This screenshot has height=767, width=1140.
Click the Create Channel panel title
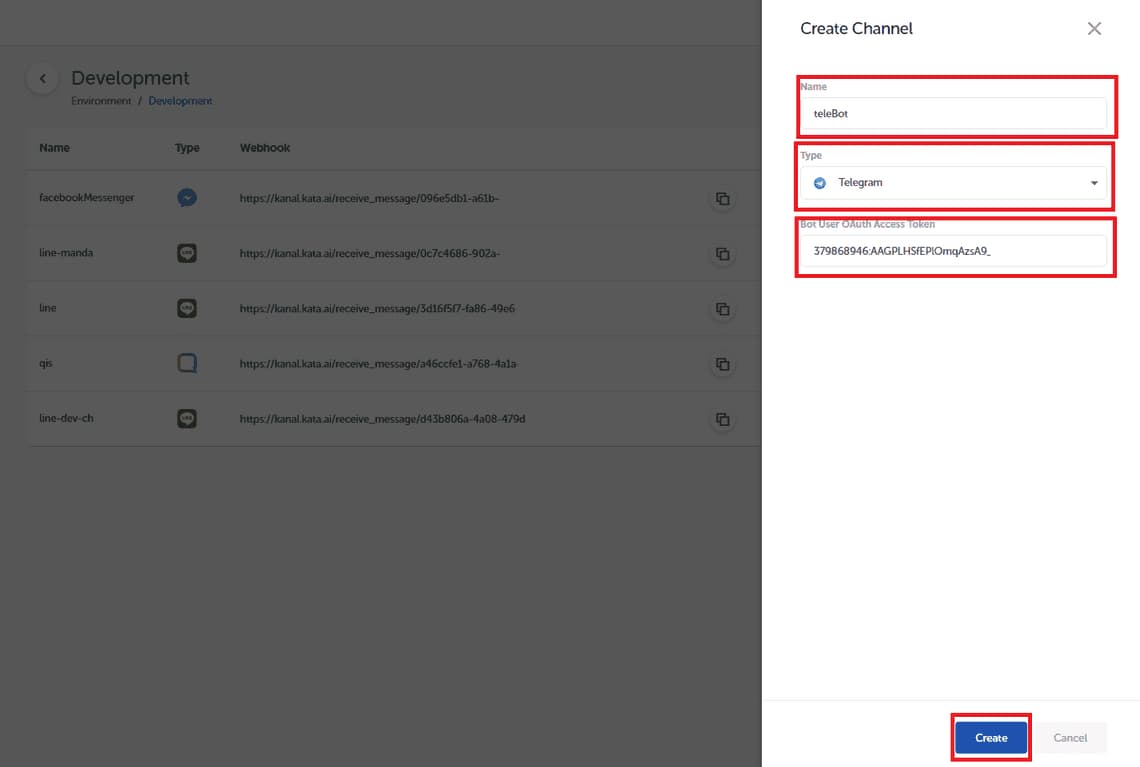pos(856,28)
